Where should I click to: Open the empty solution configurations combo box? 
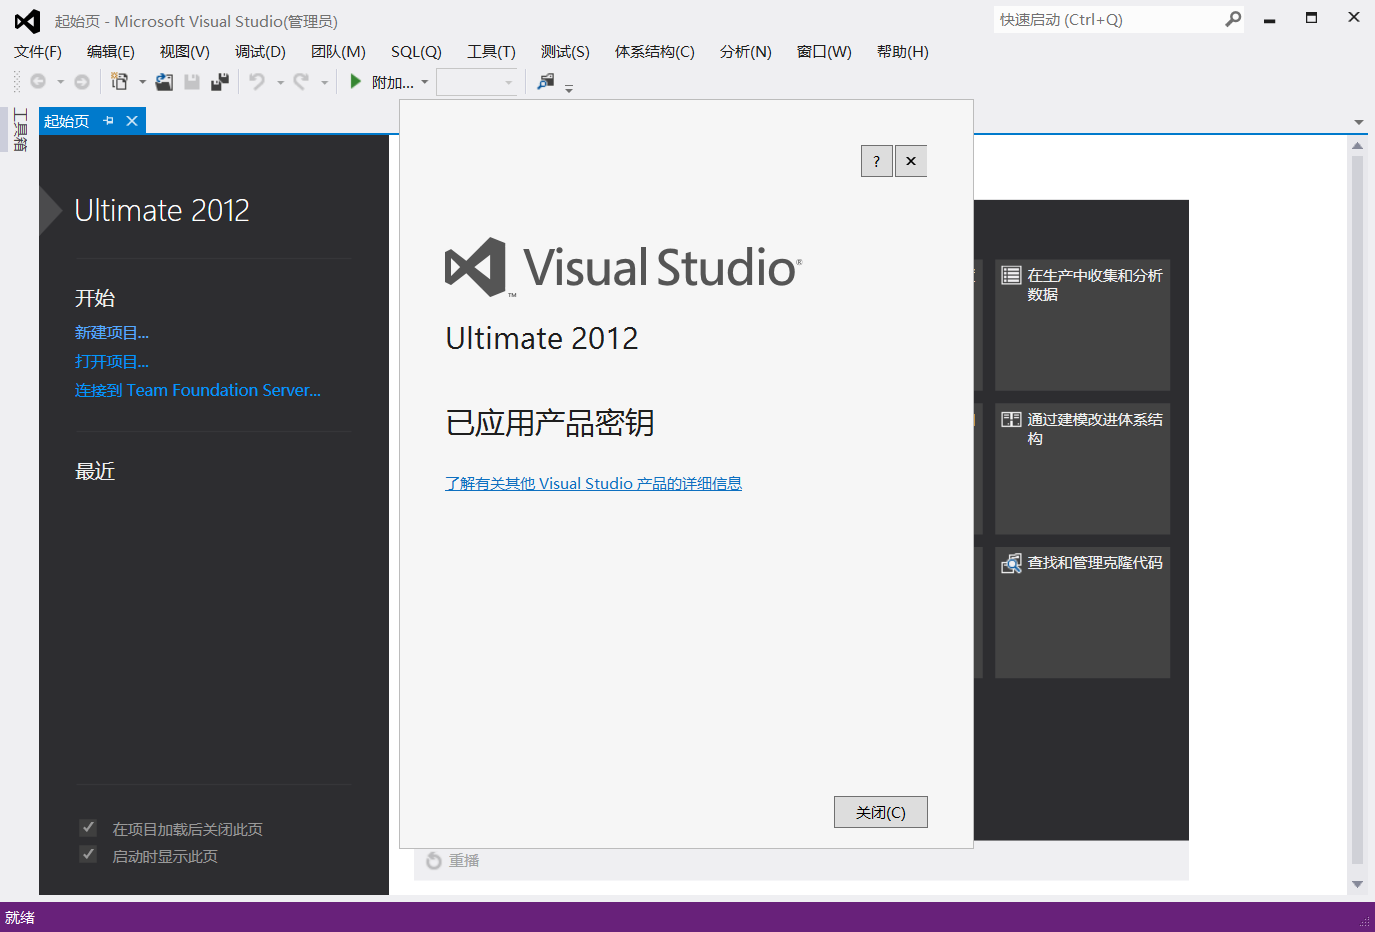point(477,82)
